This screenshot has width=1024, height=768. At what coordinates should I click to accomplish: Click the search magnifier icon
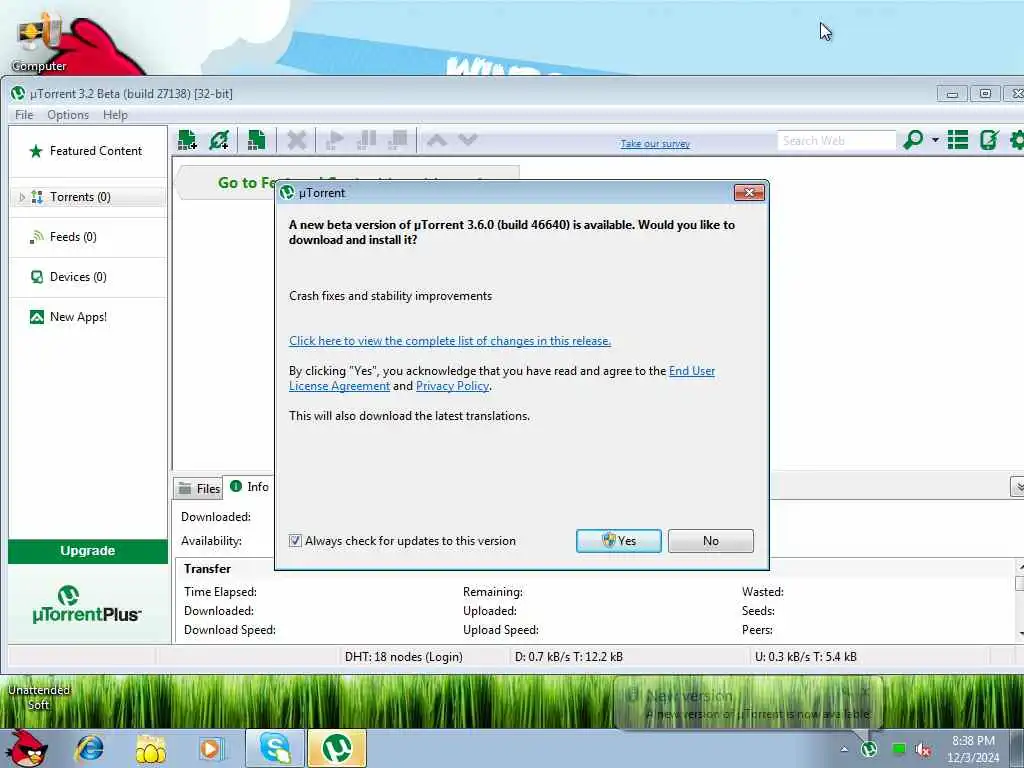click(913, 140)
